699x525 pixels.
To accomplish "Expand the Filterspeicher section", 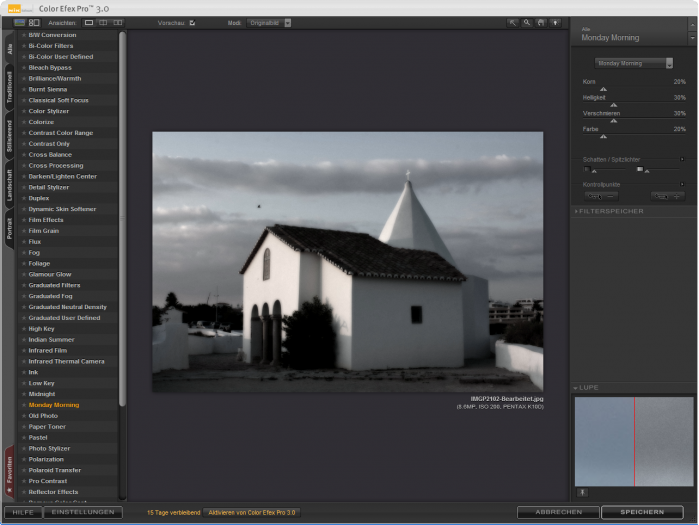I will [611, 211].
